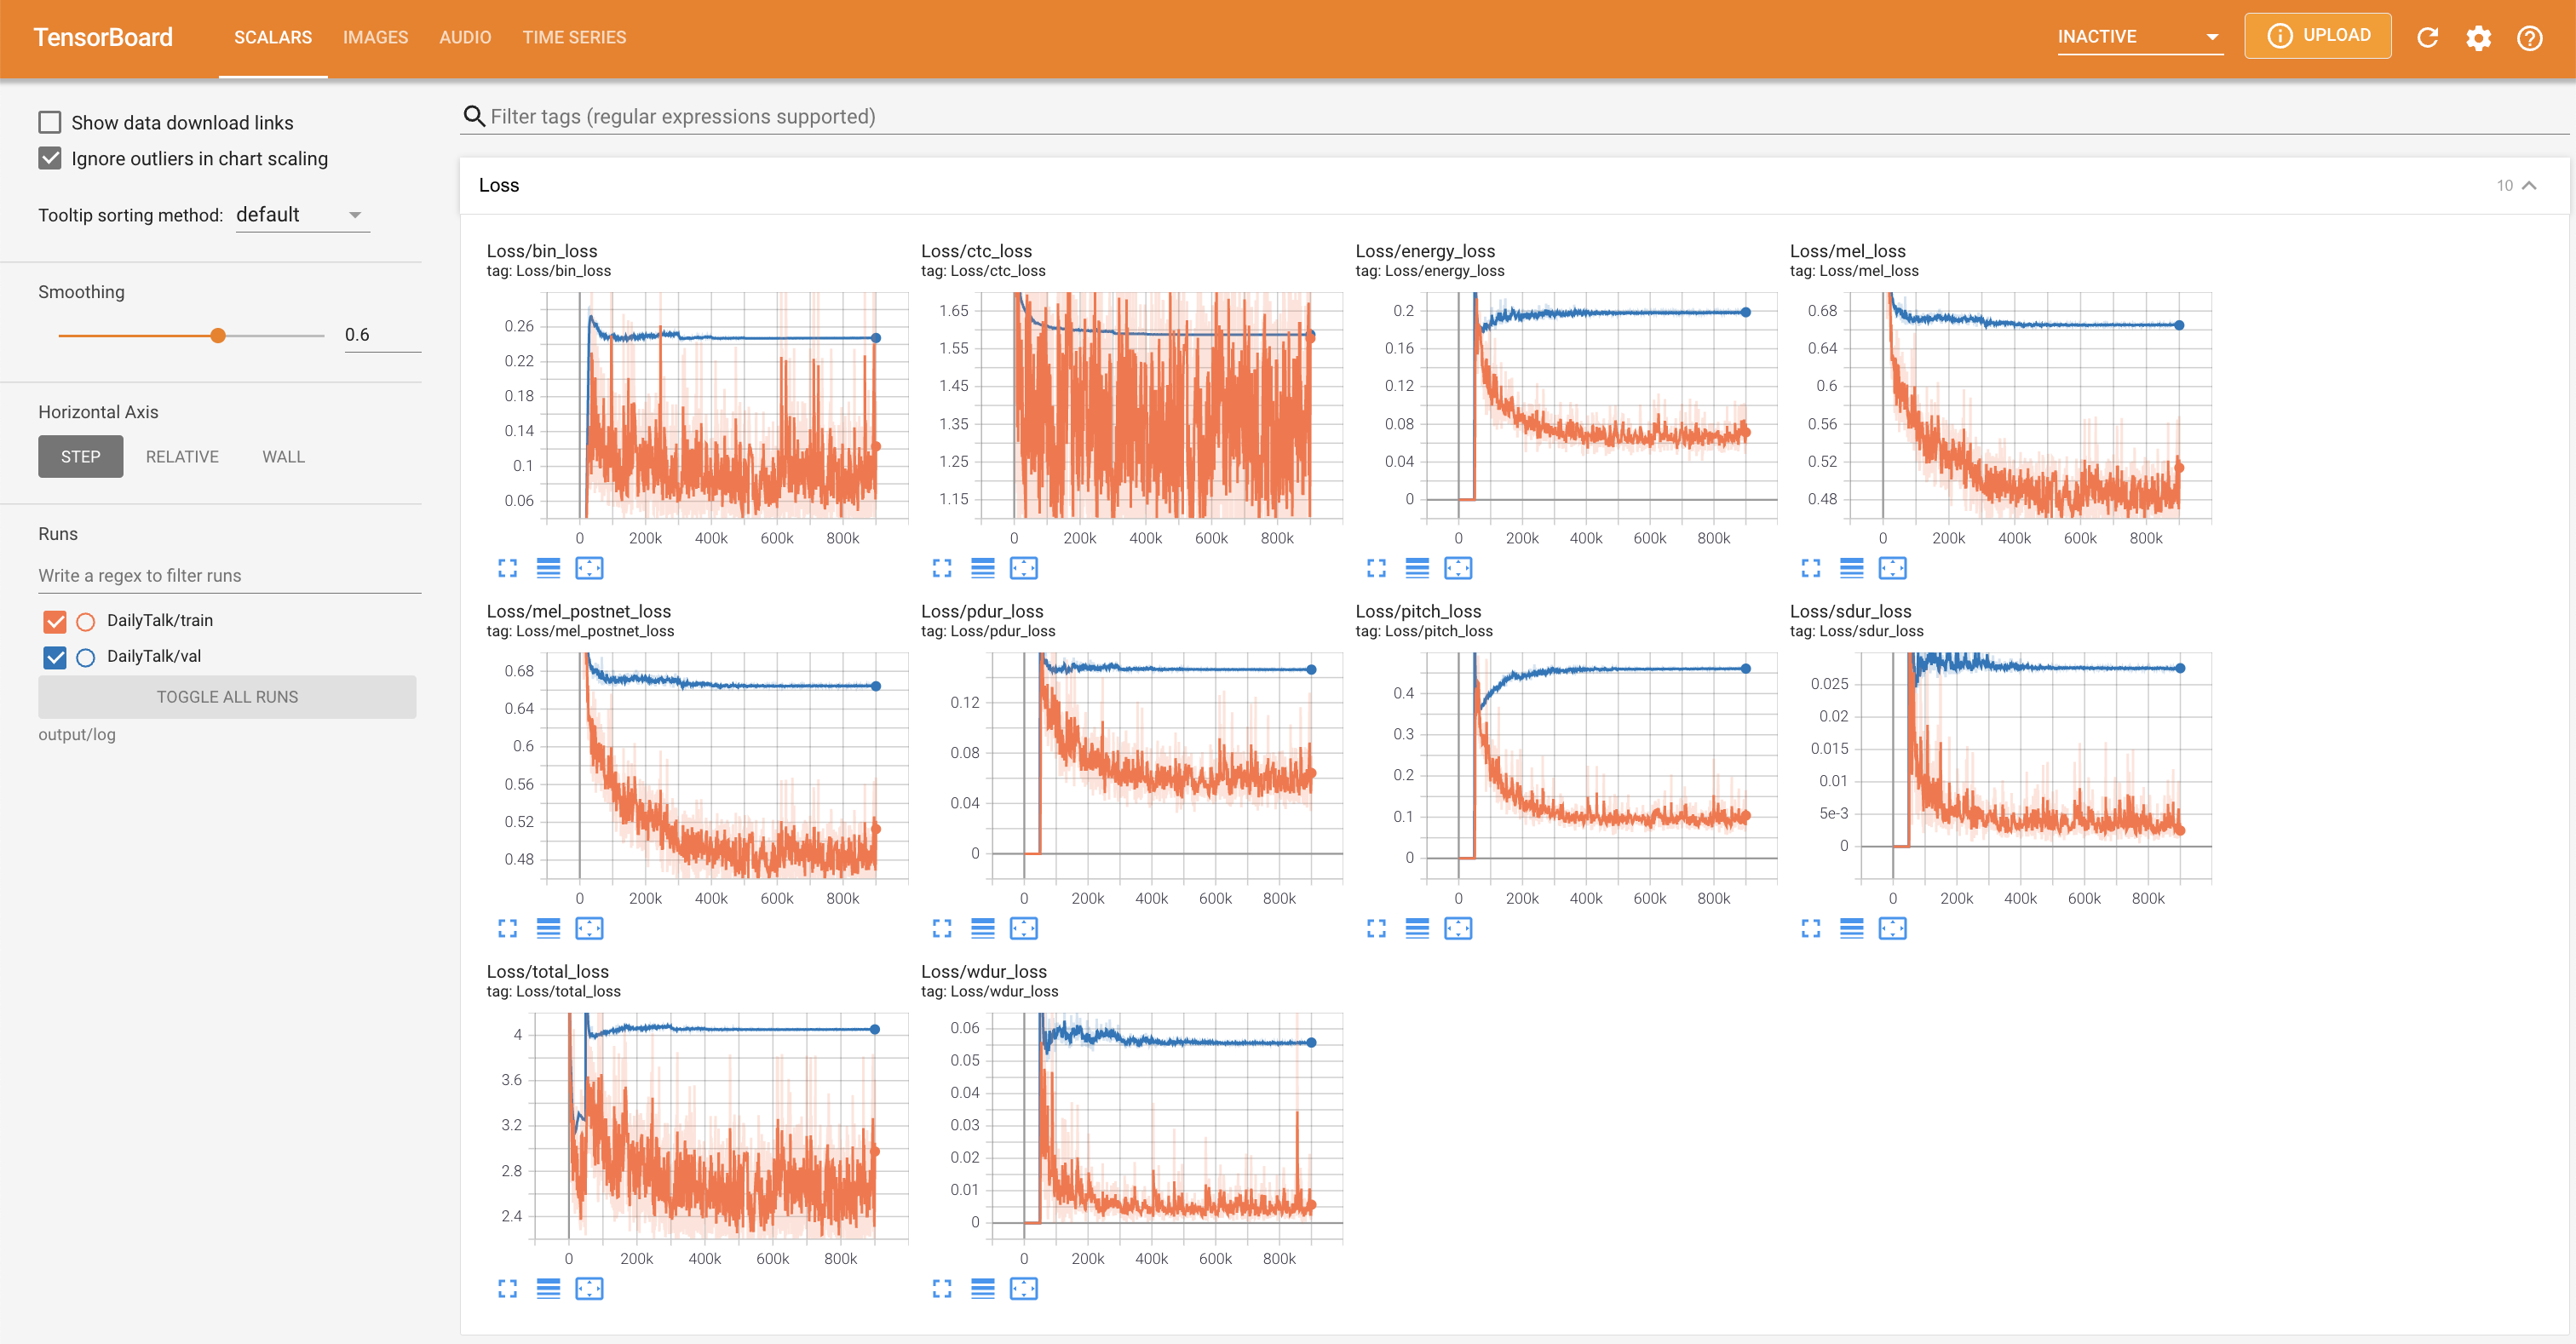Uncheck Ignore outliers in chart scaling
The height and width of the screenshot is (1344, 2576).
click(x=50, y=158)
